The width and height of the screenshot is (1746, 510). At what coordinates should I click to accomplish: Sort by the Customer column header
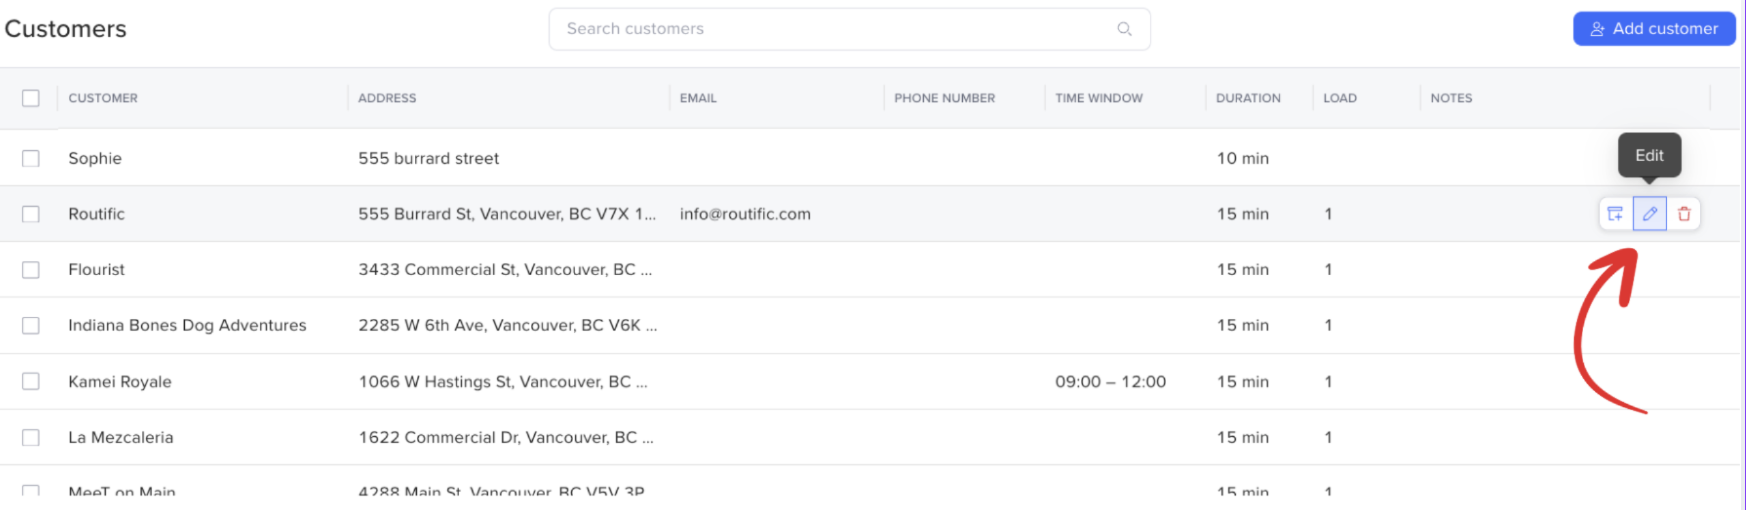click(x=103, y=98)
